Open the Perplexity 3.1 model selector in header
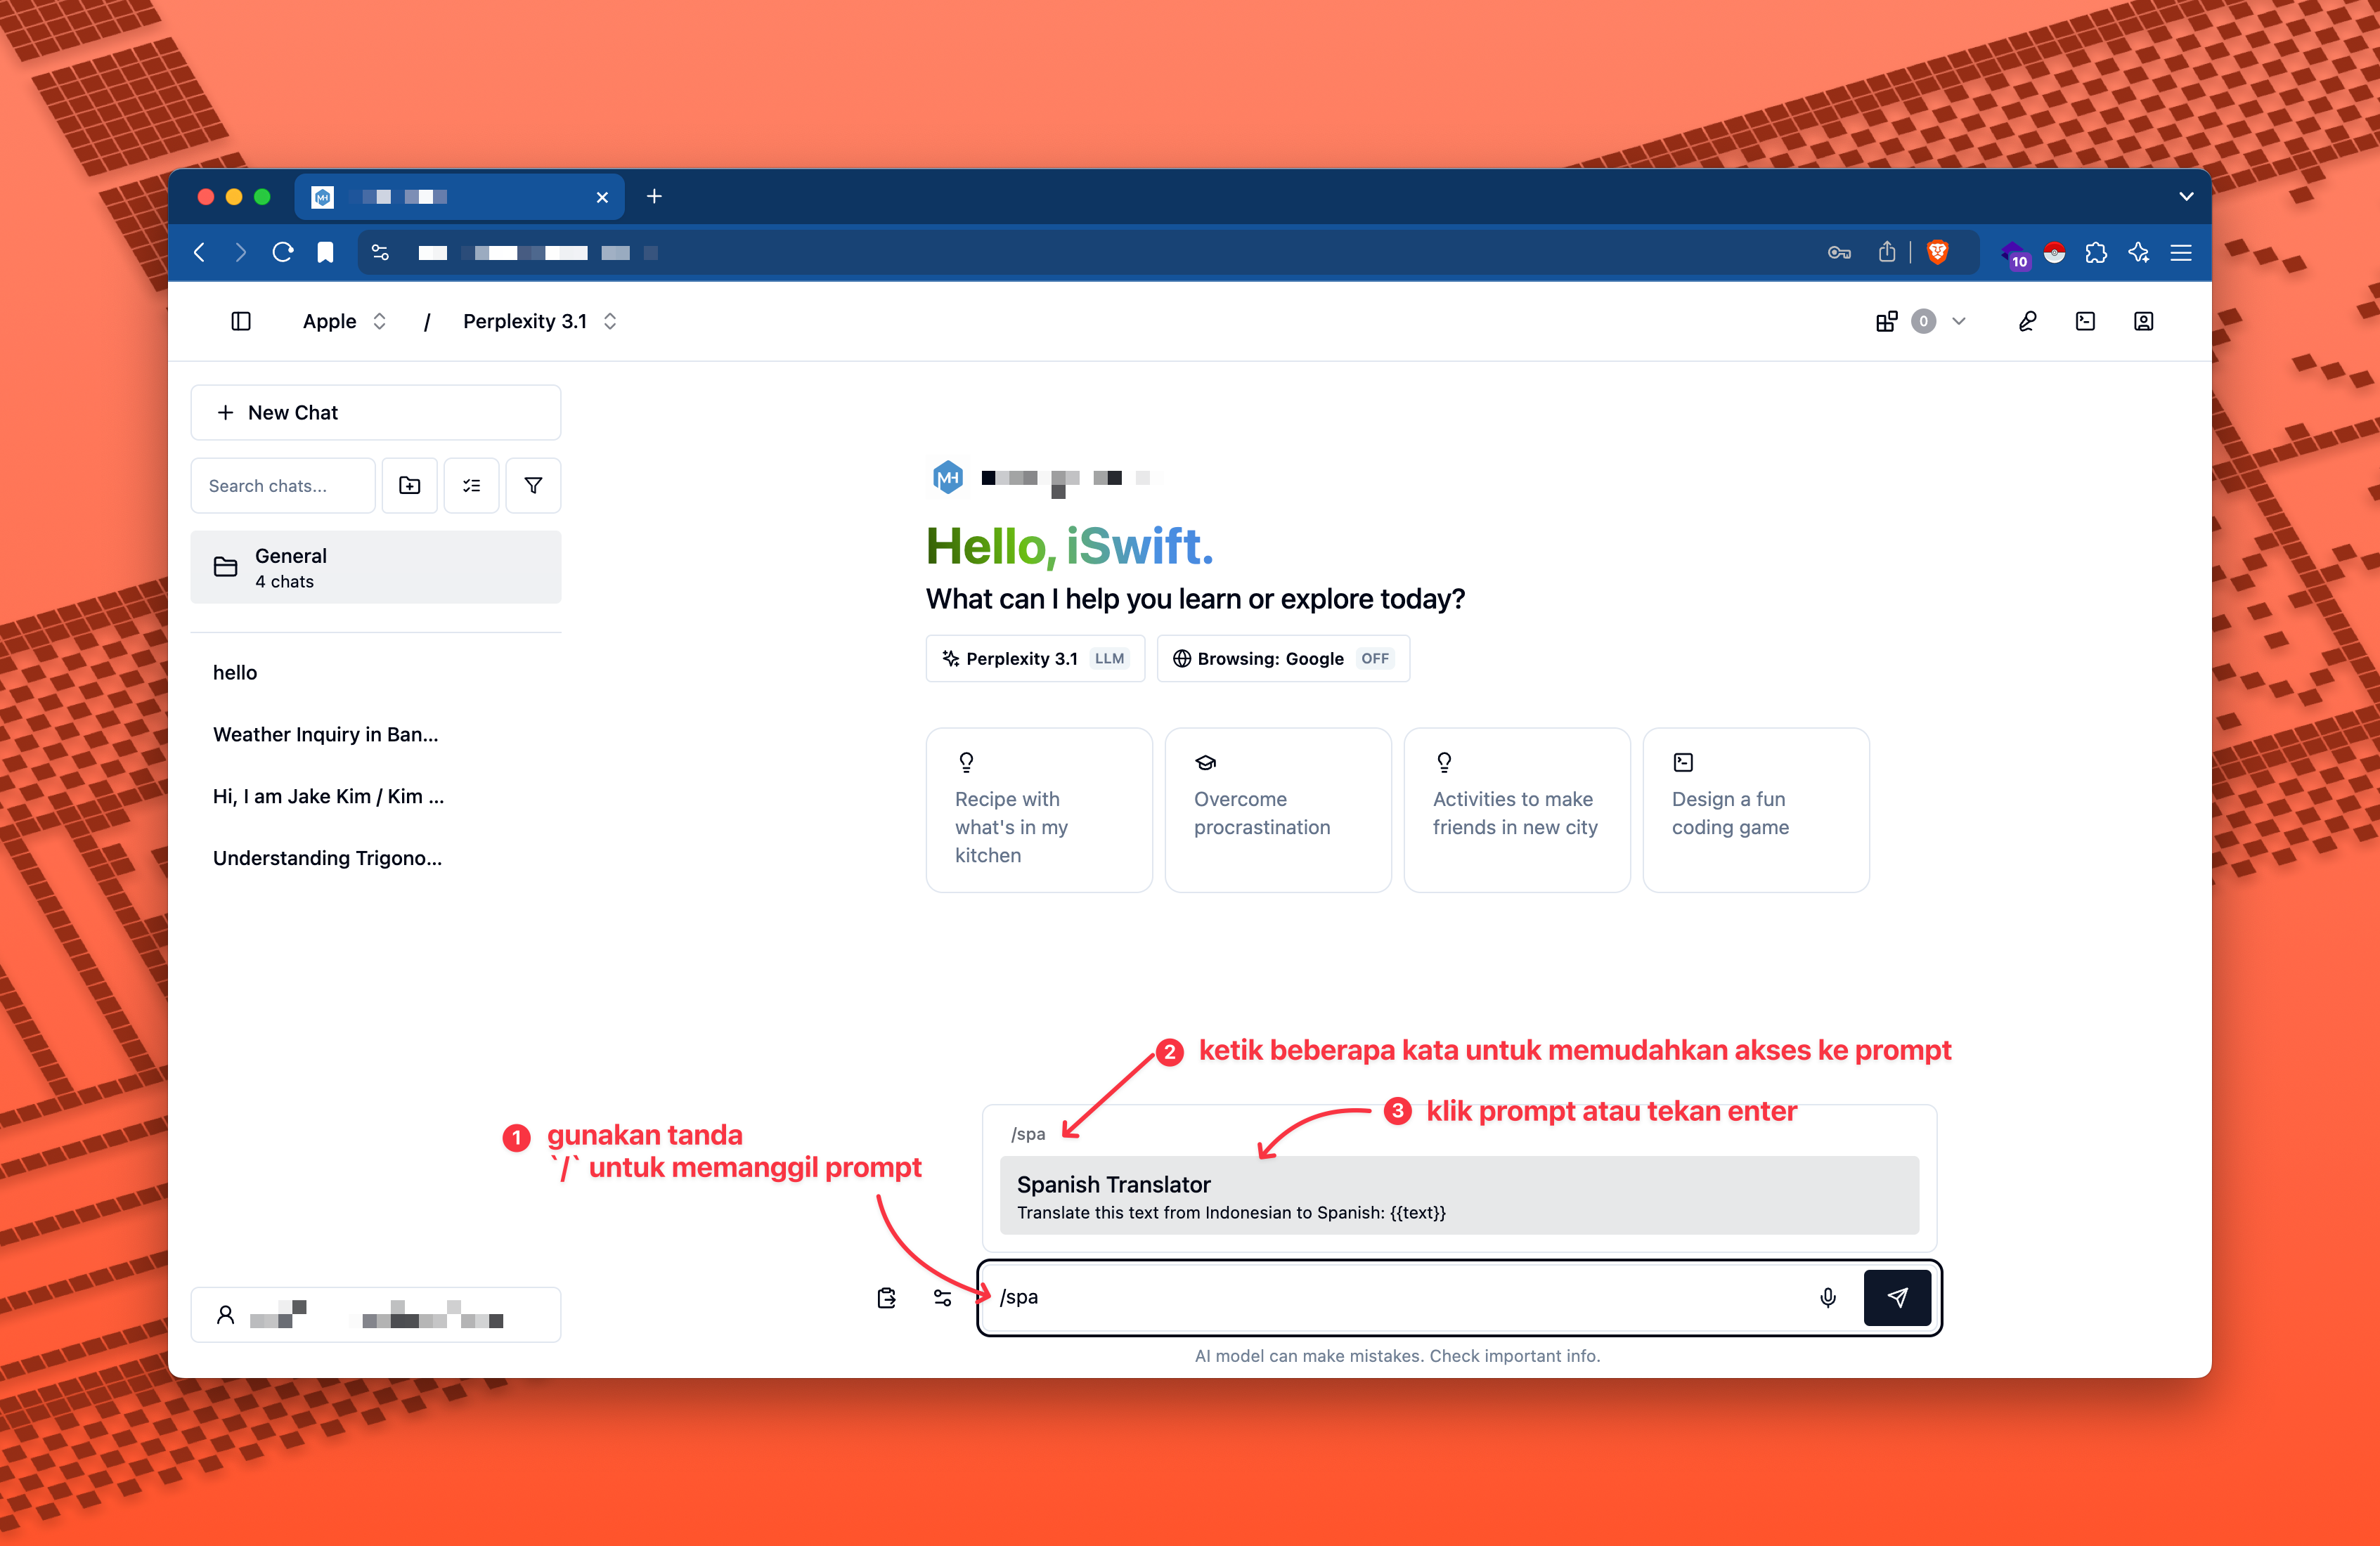This screenshot has width=2380, height=1546. pyautogui.click(x=540, y=321)
